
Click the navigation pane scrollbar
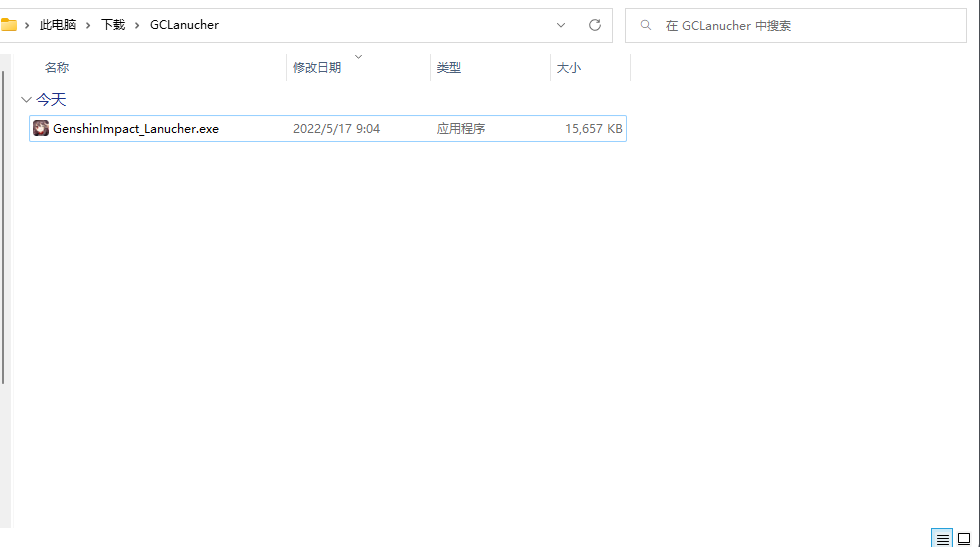coord(3,227)
